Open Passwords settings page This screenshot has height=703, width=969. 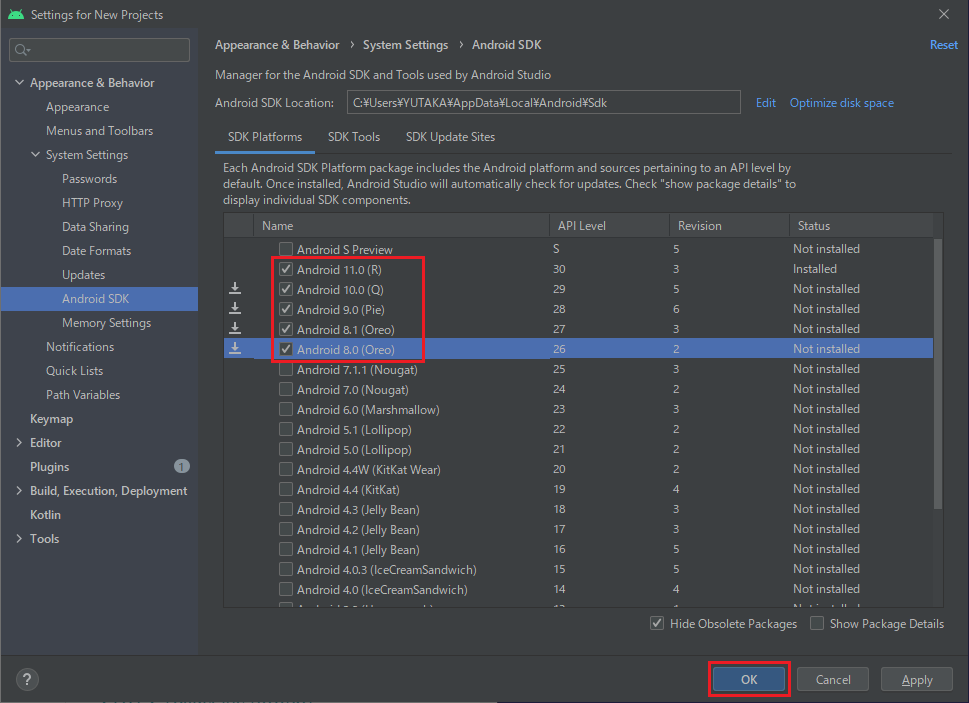point(90,179)
